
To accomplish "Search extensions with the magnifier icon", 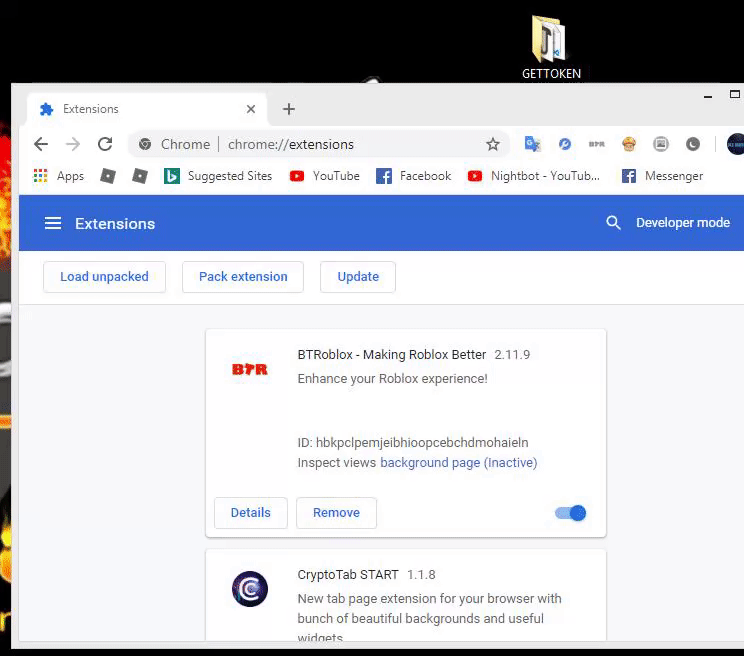I will (x=613, y=222).
